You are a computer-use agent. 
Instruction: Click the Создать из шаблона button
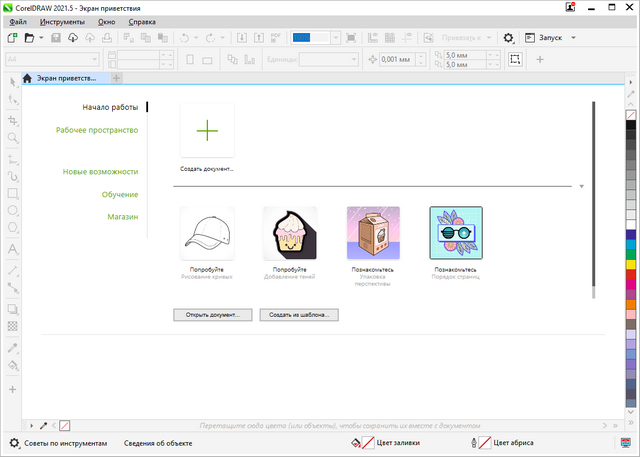point(298,314)
